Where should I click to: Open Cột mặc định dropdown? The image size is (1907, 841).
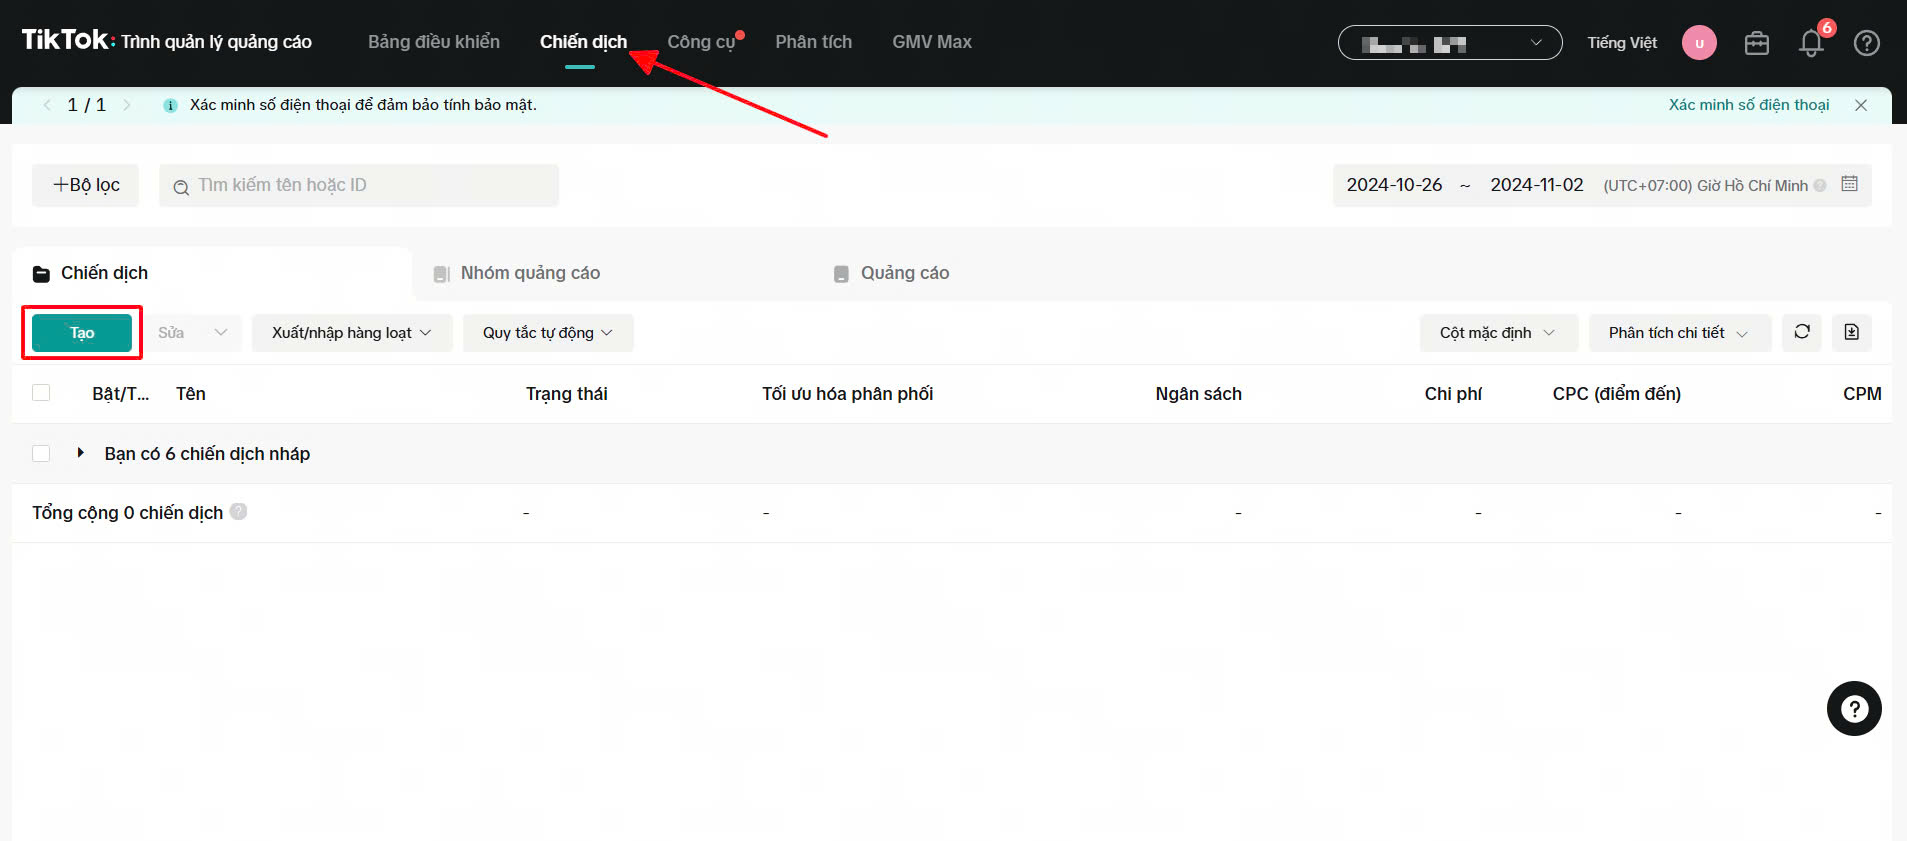(1498, 333)
